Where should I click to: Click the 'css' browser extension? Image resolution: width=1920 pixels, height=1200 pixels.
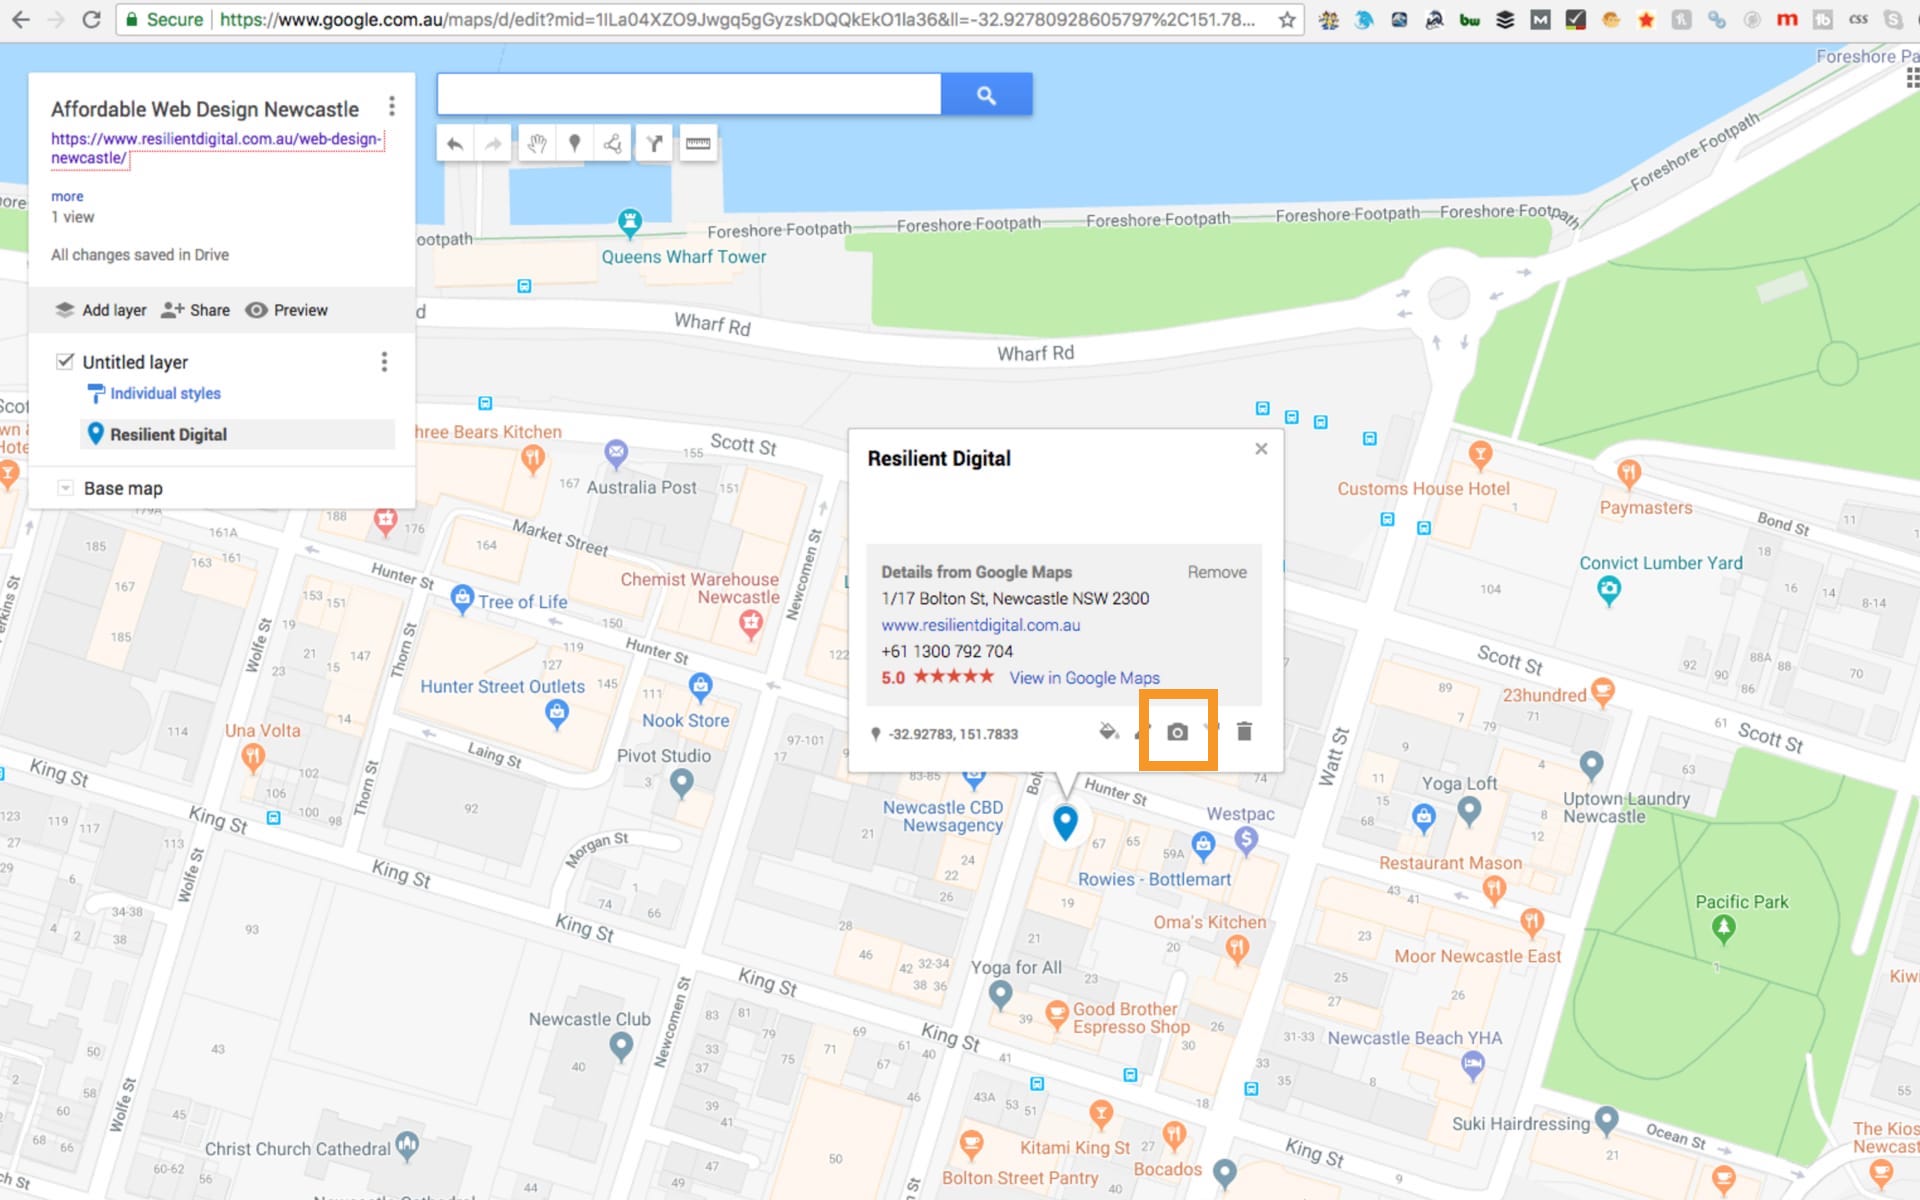1858,19
